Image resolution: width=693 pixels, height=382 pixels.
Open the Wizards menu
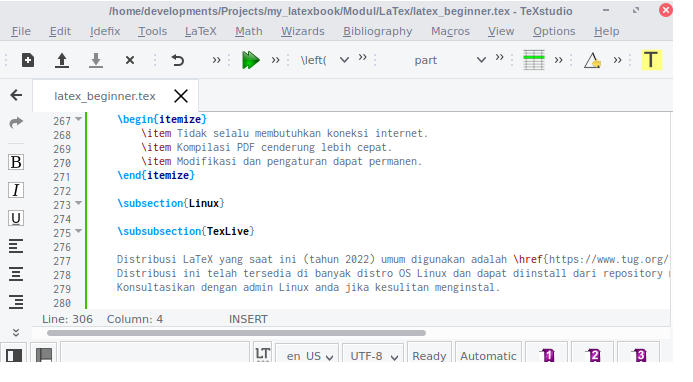coord(303,31)
